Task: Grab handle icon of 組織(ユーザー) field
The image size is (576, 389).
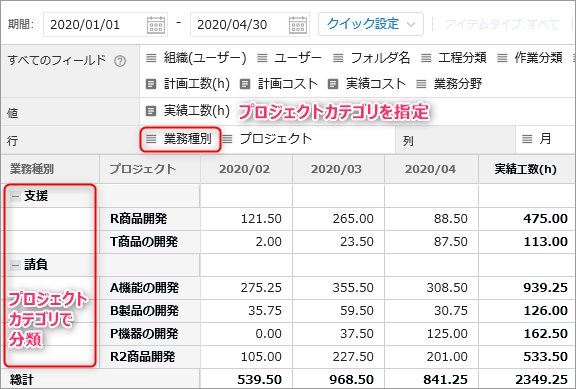Action: (151, 58)
